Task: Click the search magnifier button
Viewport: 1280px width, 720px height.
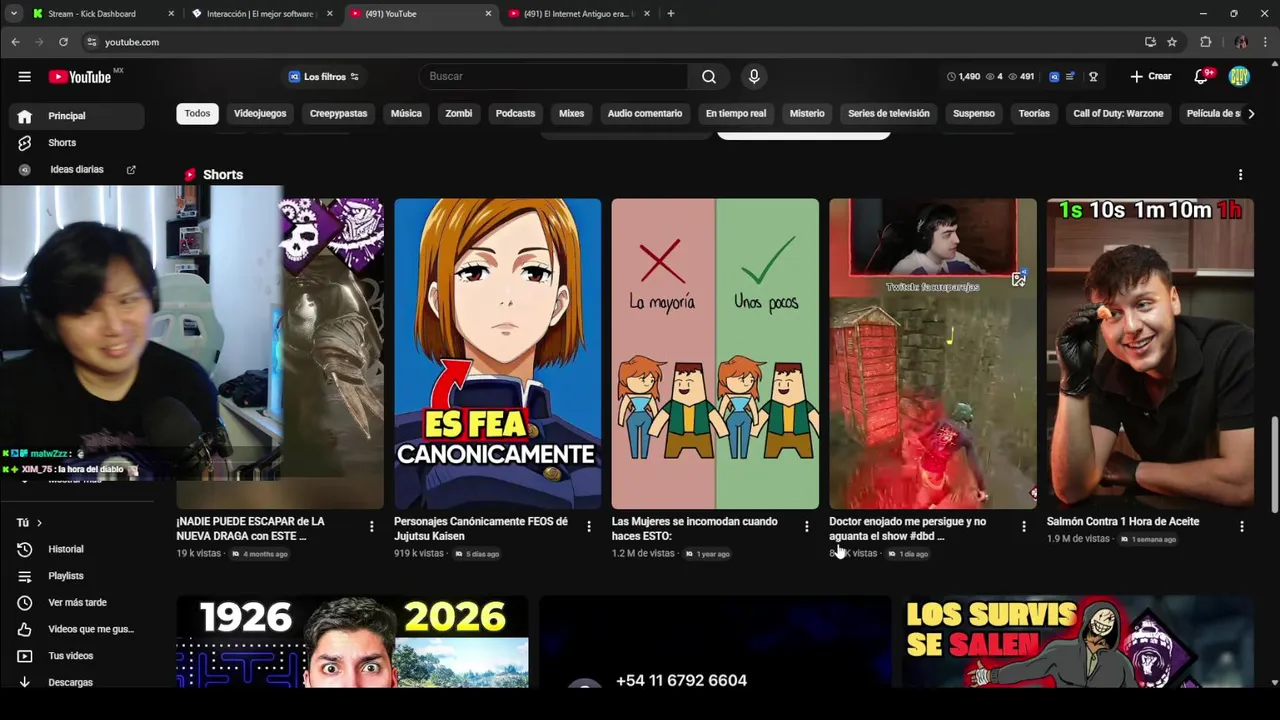Action: [709, 77]
